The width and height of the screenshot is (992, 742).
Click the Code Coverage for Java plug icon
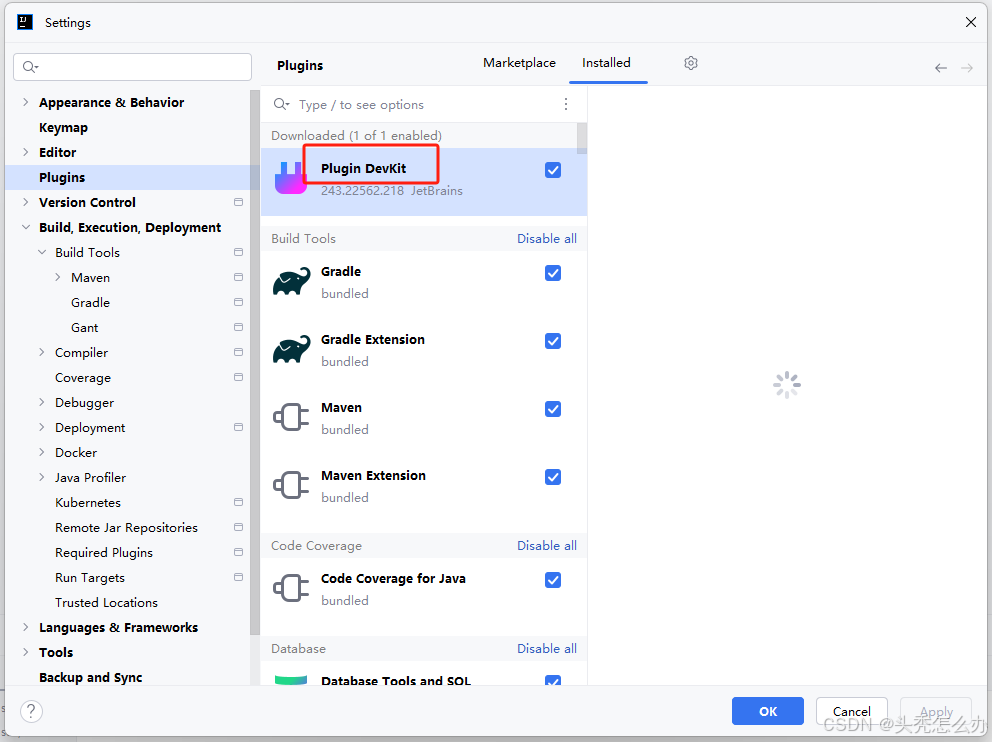point(291,588)
